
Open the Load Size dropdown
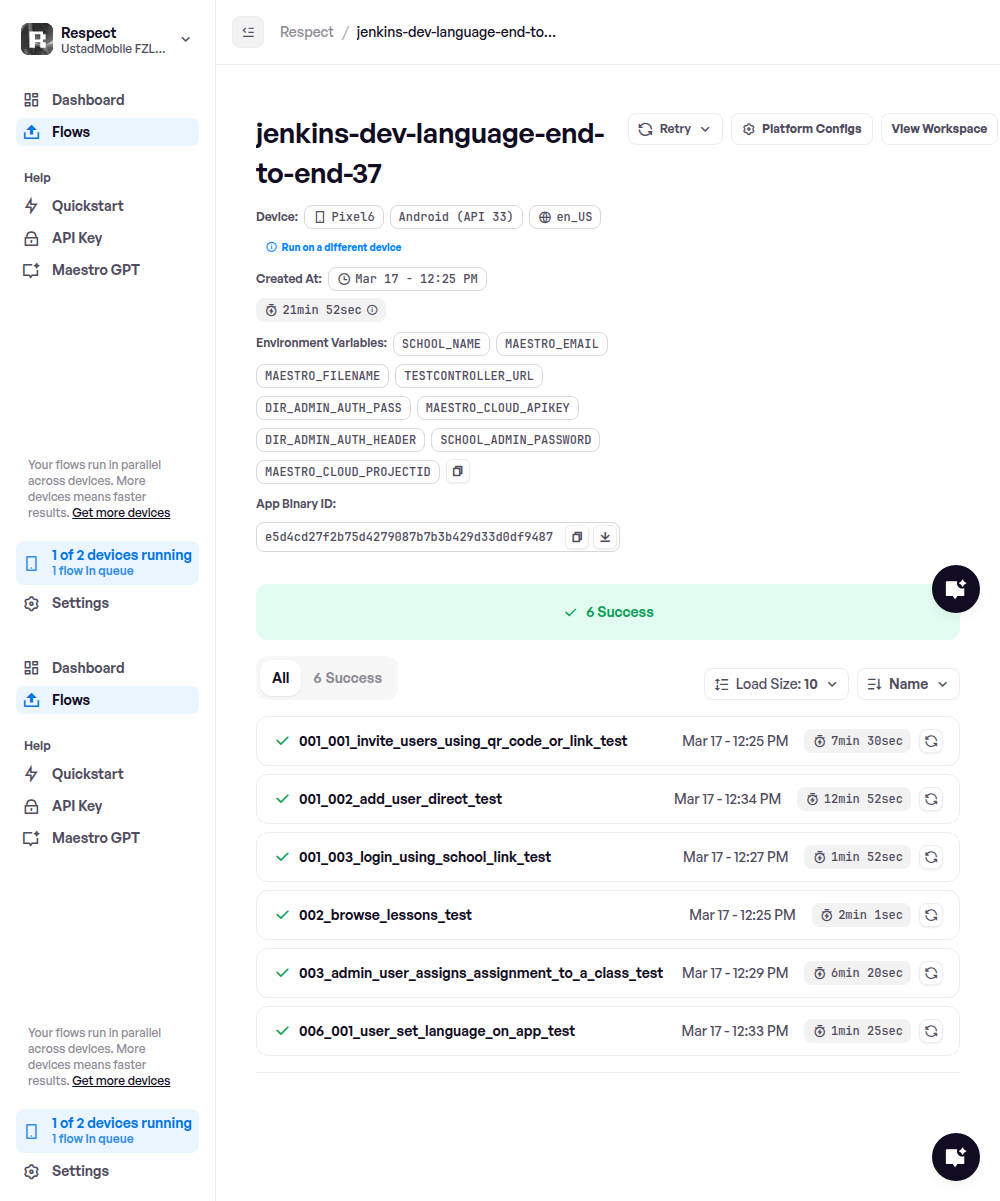point(776,684)
